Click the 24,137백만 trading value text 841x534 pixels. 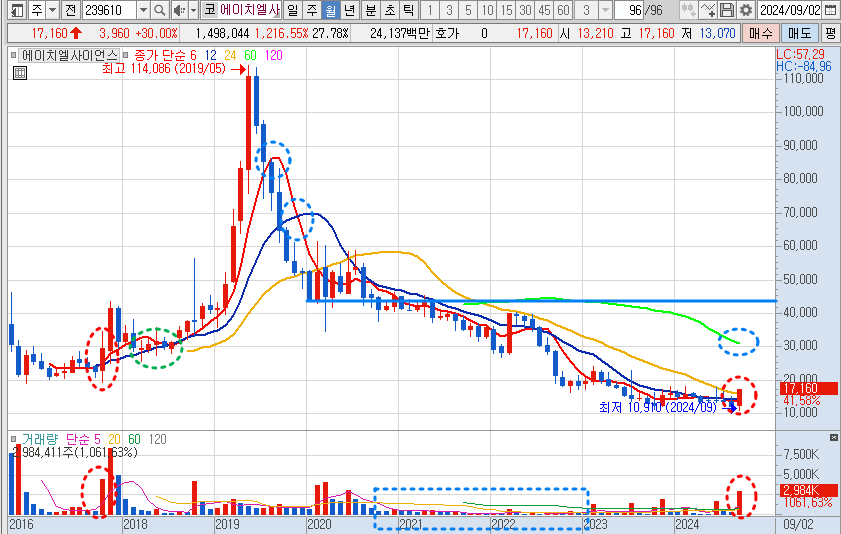tap(400, 33)
